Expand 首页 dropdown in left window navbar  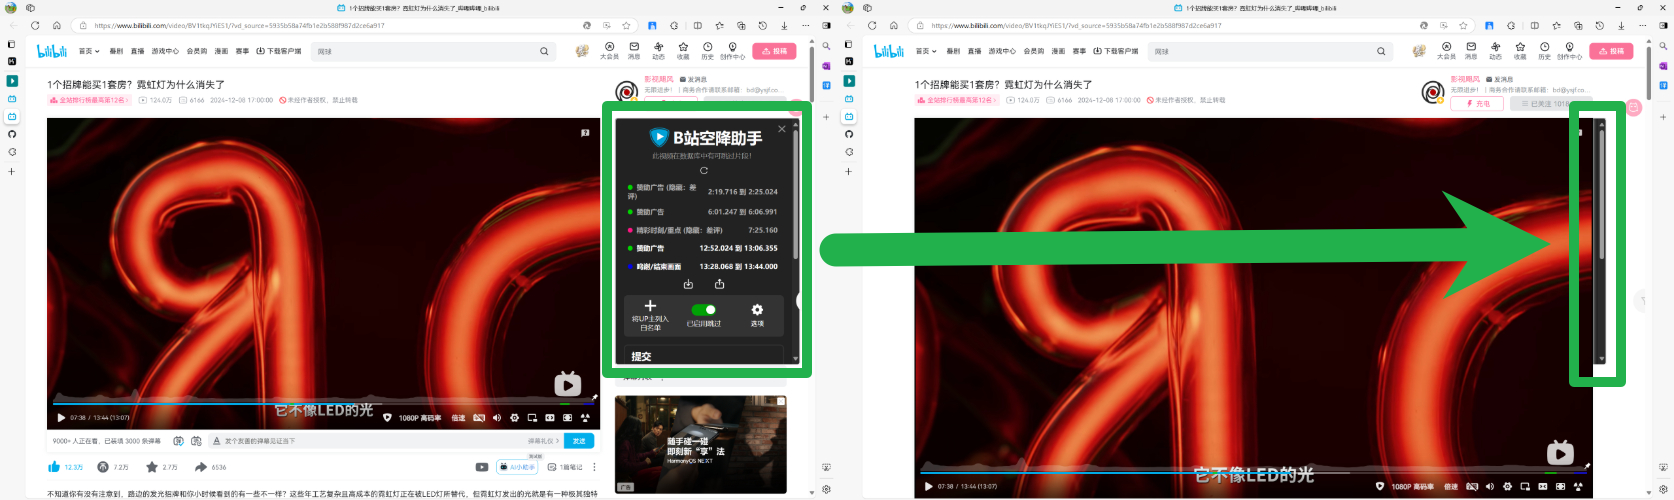coord(89,51)
